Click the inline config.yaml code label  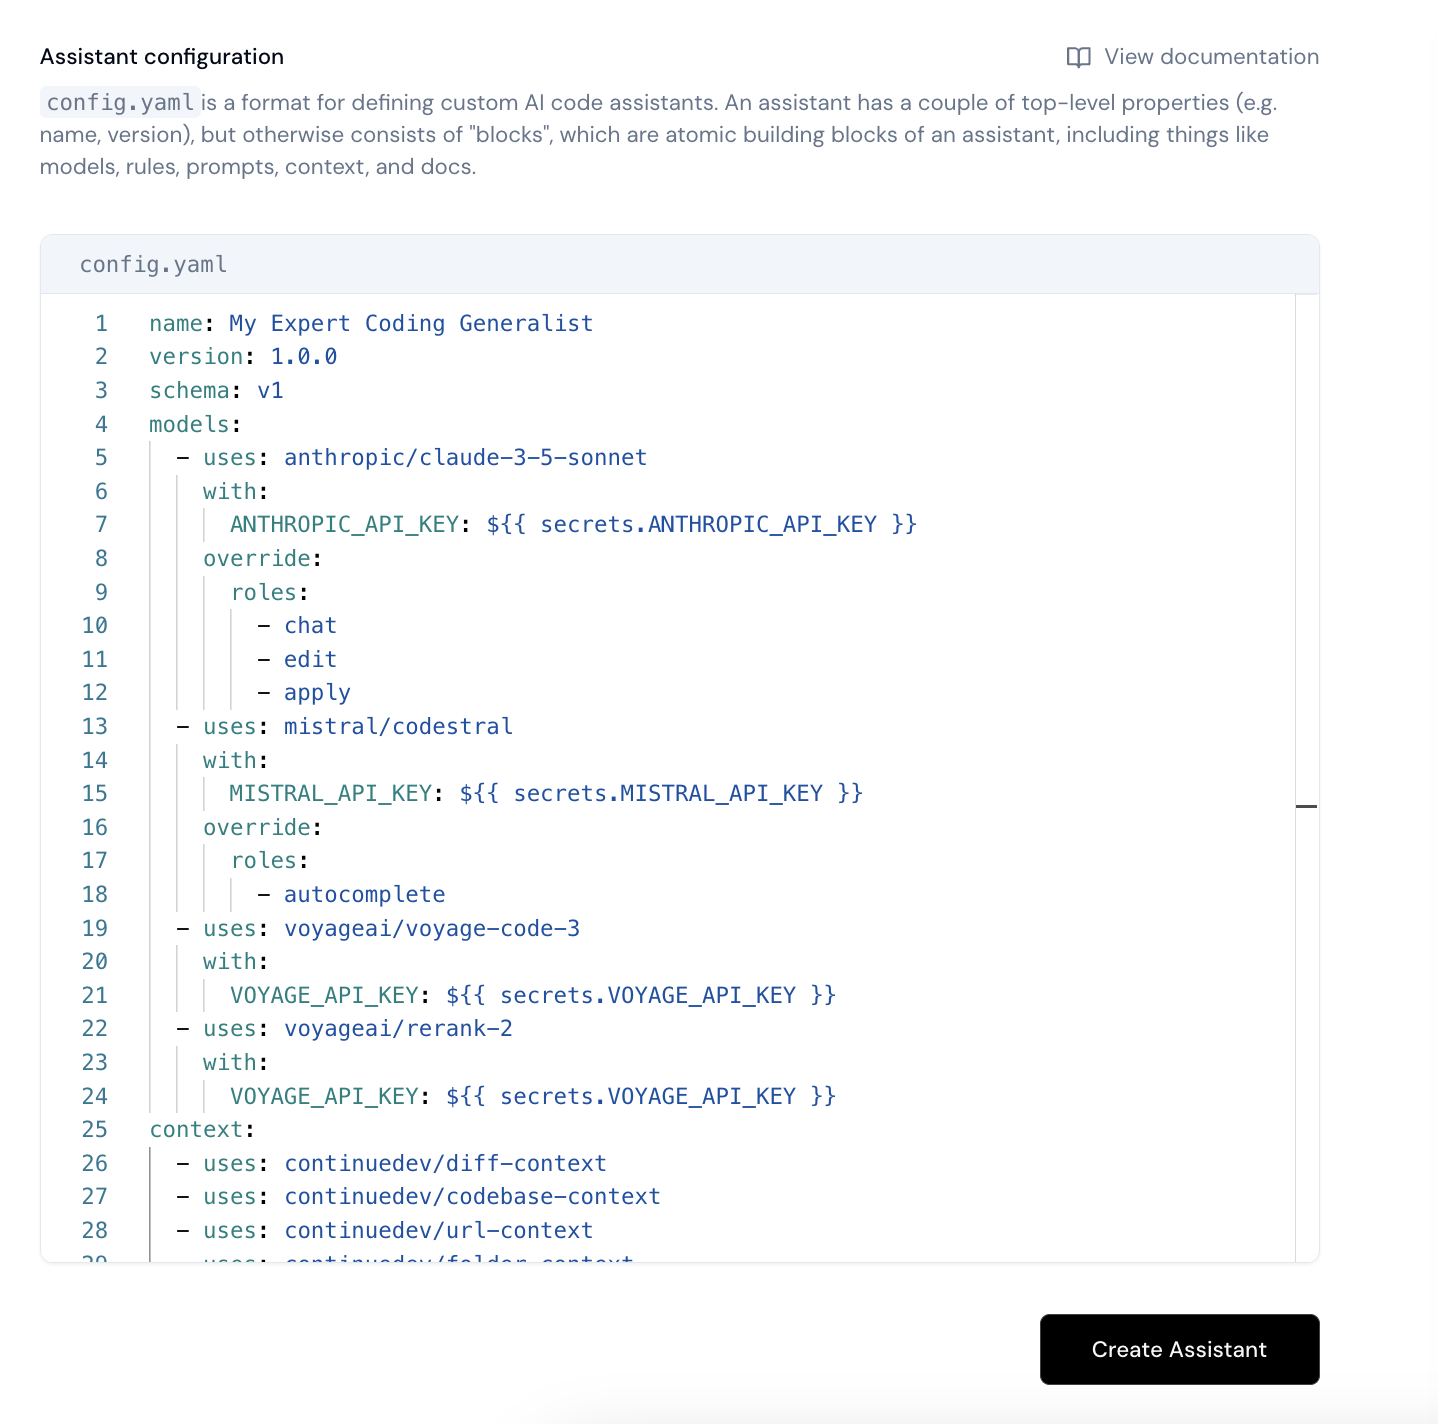coord(120,101)
